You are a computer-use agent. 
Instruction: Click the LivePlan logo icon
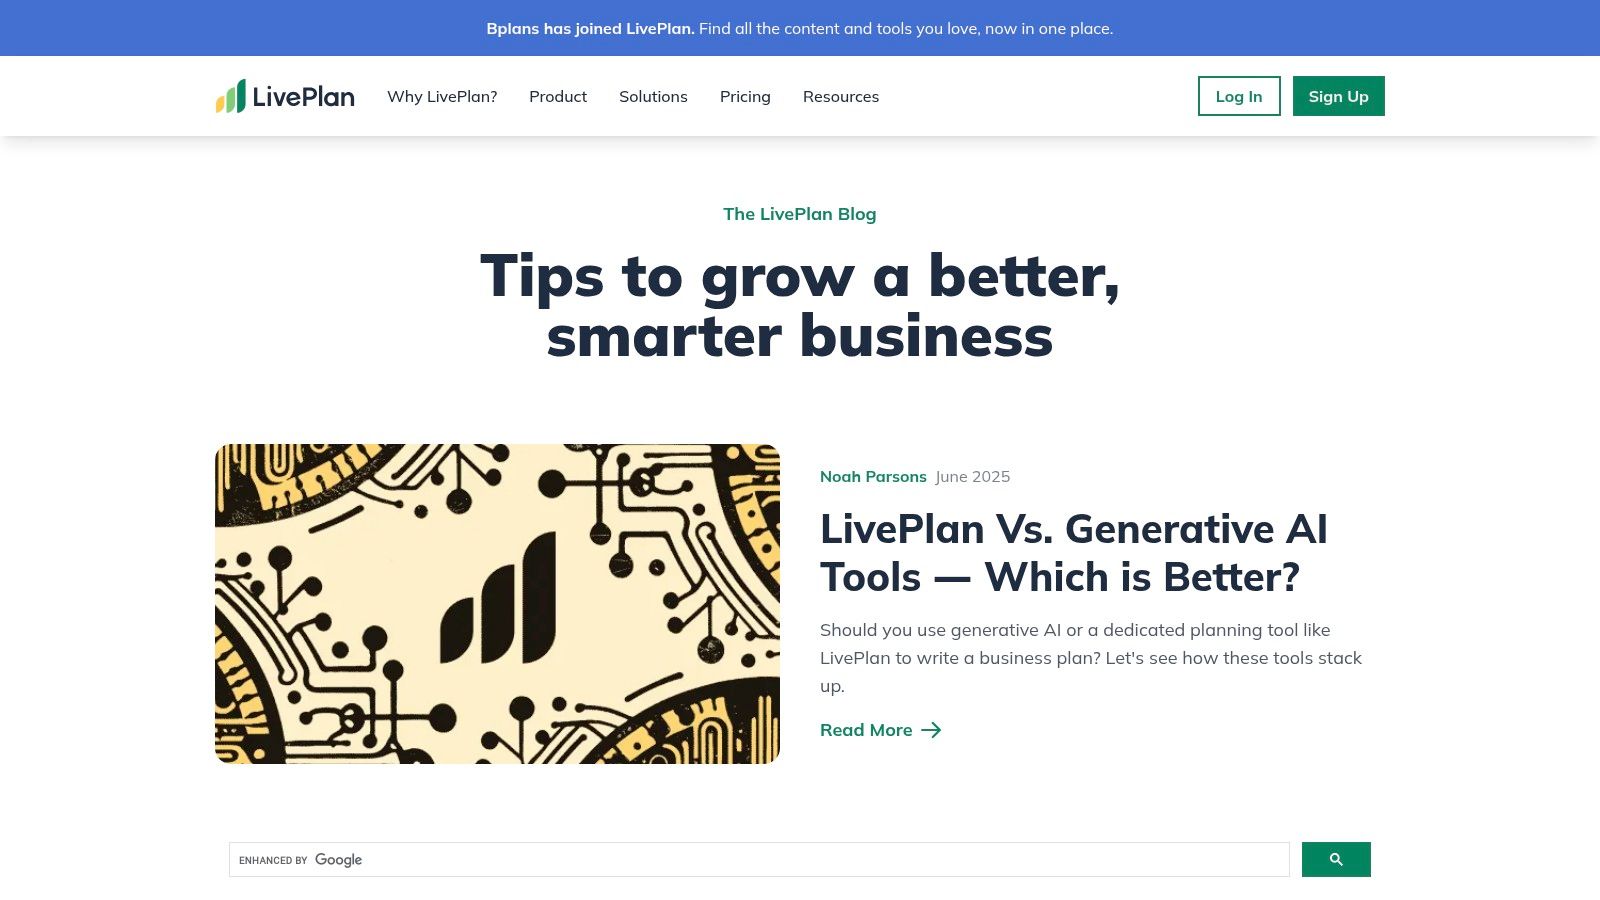[x=232, y=96]
